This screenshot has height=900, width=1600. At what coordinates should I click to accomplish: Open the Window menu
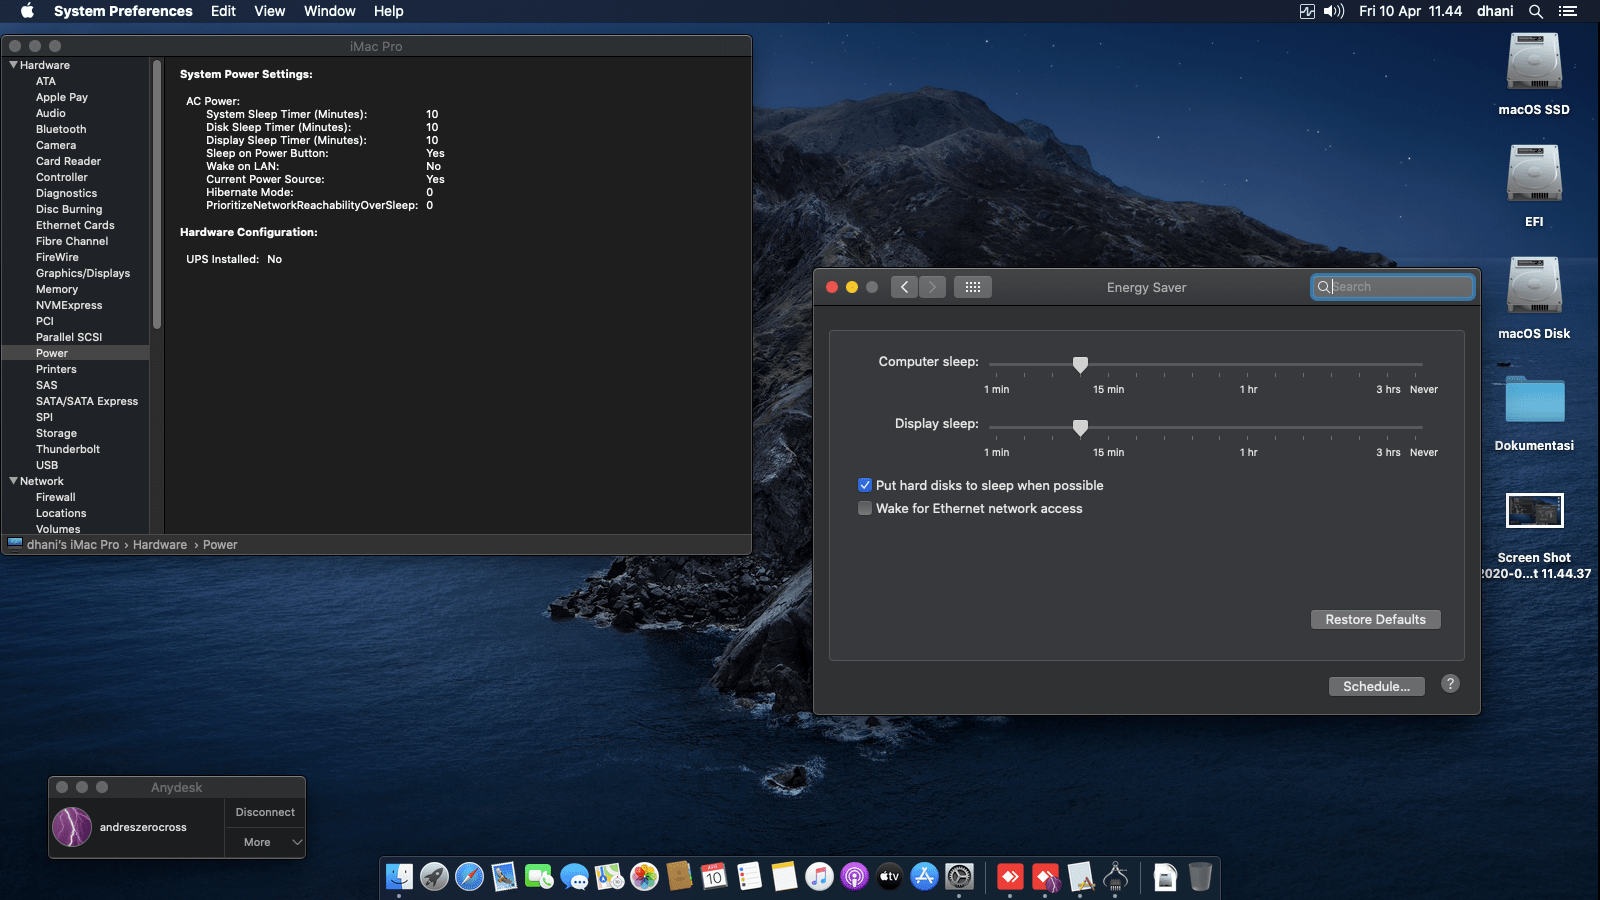[x=329, y=11]
